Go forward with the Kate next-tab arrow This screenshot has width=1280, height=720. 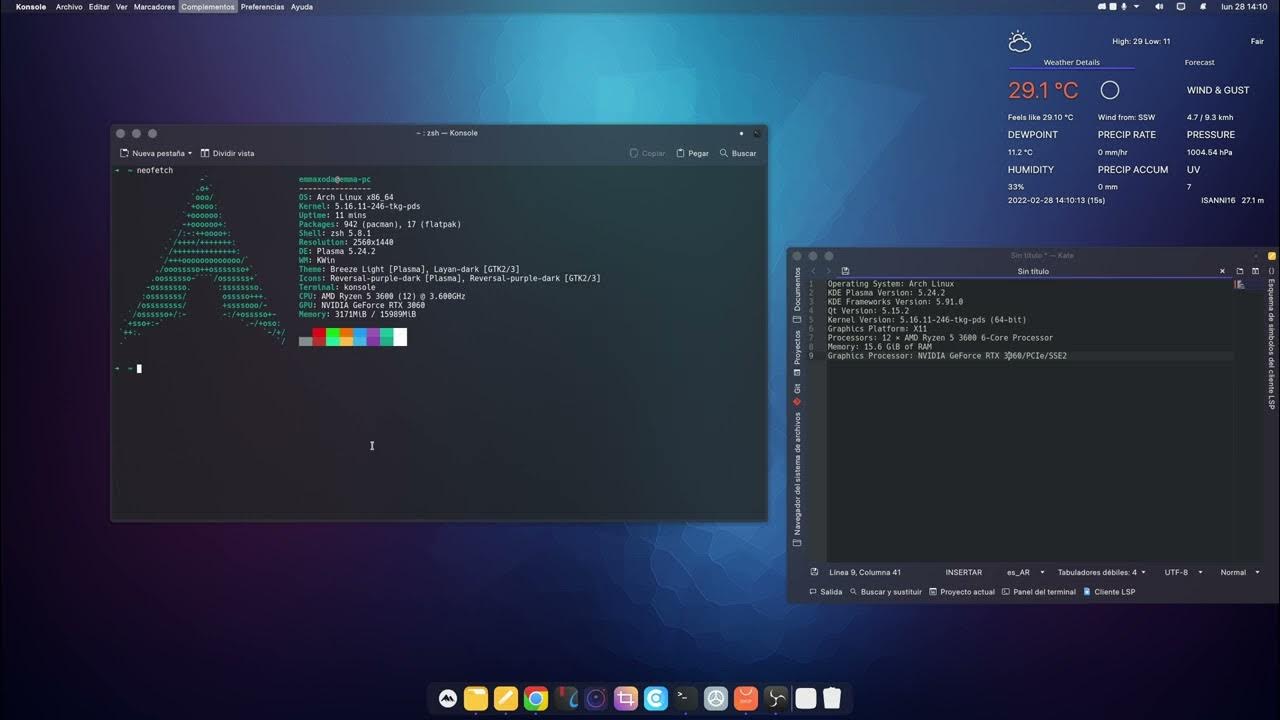828,271
